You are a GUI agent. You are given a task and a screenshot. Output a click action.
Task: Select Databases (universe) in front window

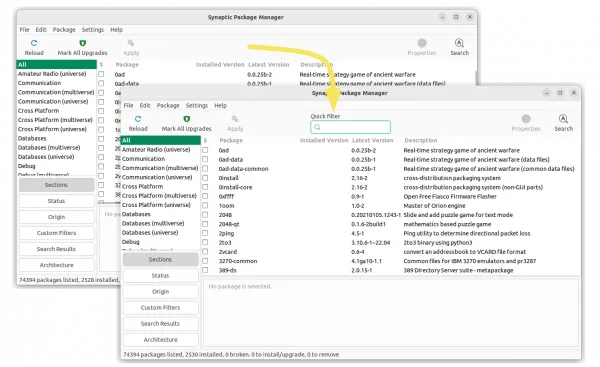150,233
